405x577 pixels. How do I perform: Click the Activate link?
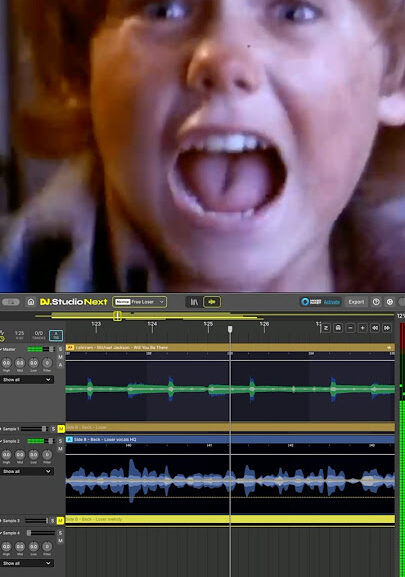[331, 302]
